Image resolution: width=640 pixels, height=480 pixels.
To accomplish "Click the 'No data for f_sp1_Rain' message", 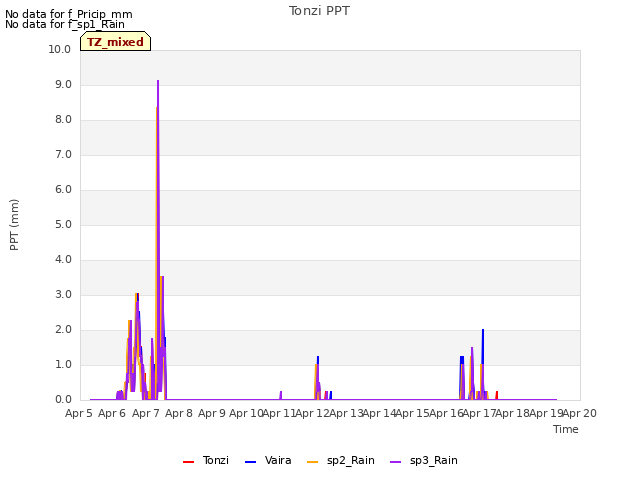I will tap(65, 24).
